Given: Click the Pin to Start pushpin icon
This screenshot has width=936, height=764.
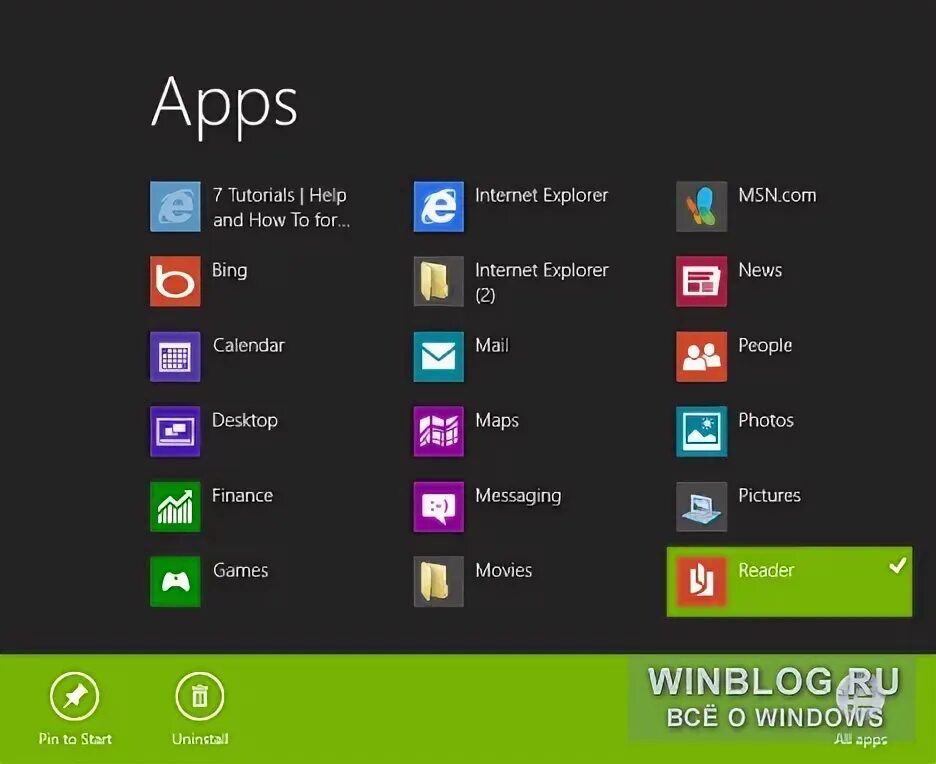Looking at the screenshot, I should tap(75, 696).
